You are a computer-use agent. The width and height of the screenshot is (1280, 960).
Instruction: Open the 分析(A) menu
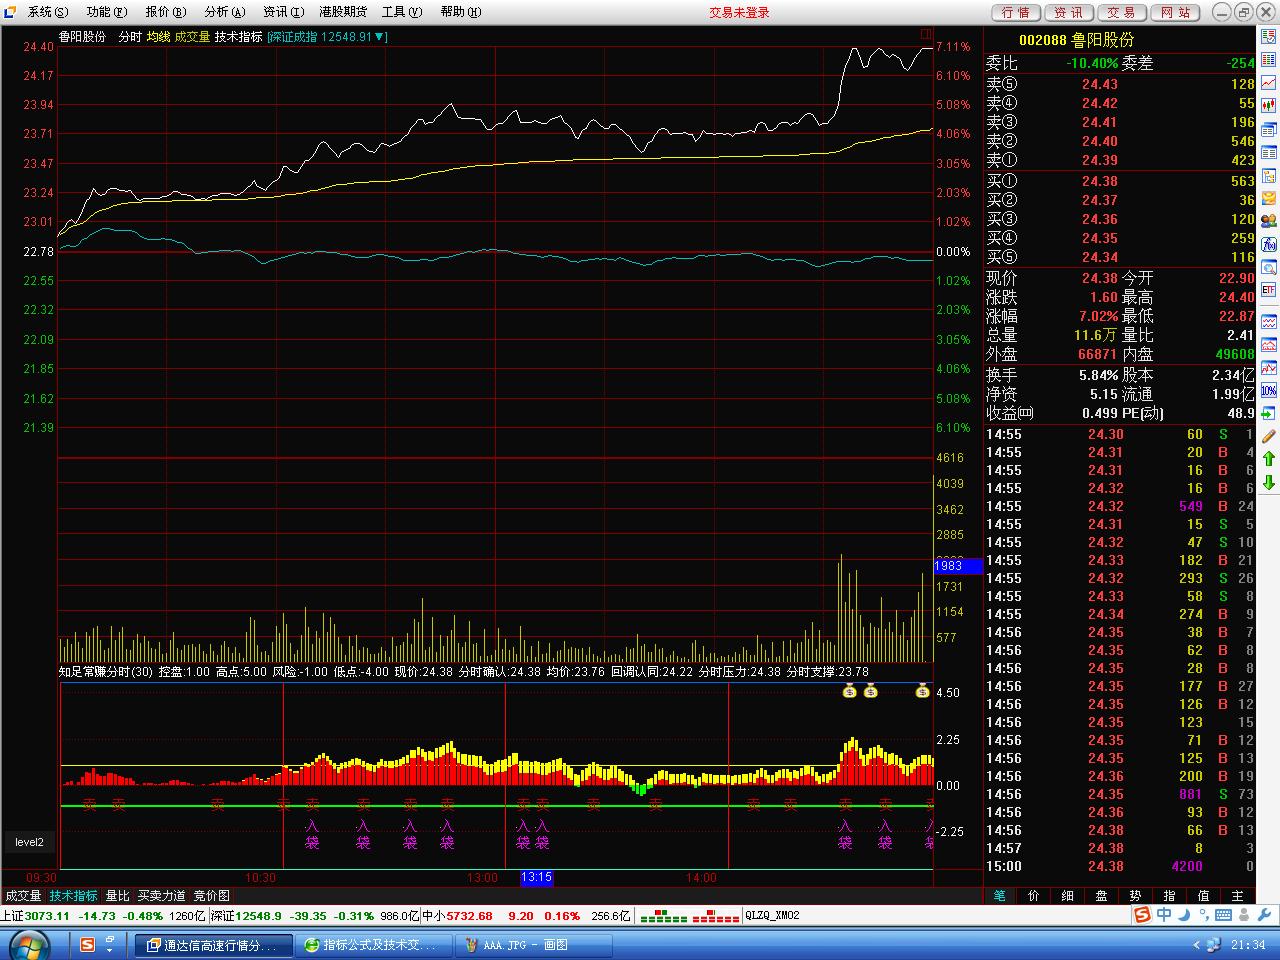pyautogui.click(x=225, y=12)
